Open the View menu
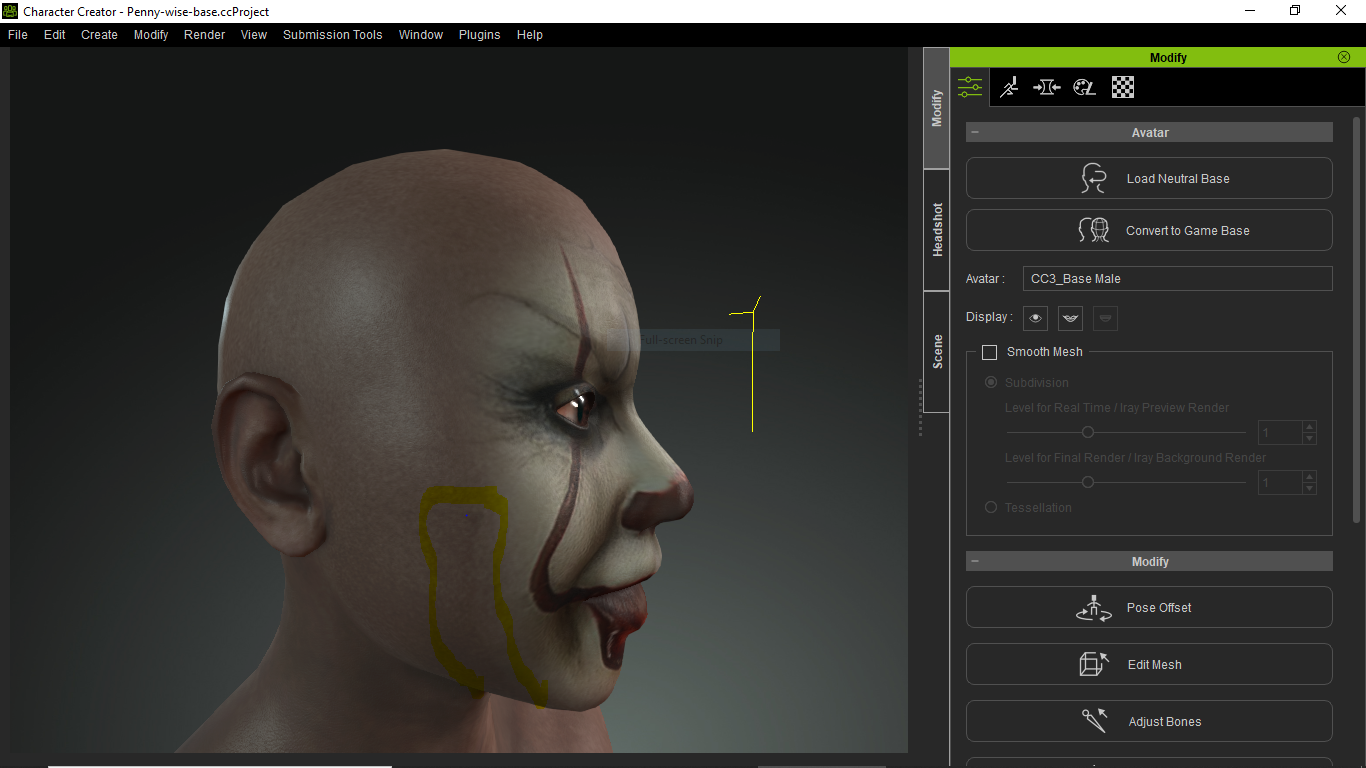Screen dimensions: 1366x768 [x=254, y=34]
